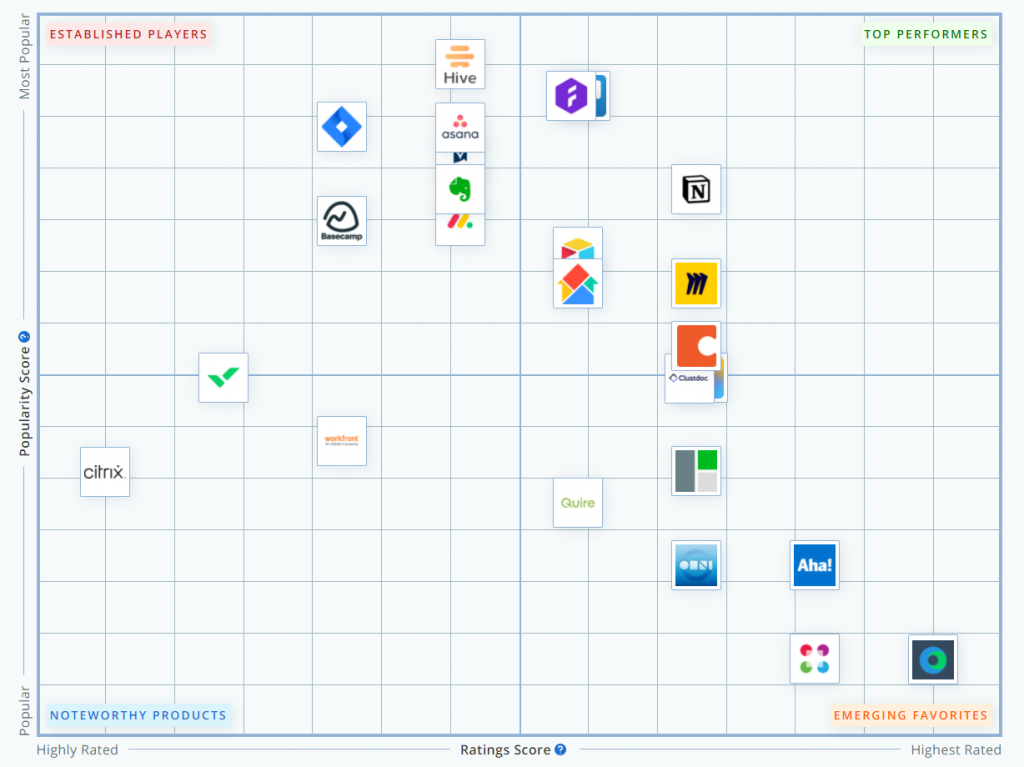The image size is (1024, 767).
Task: Select the Citrix logo
Action: click(105, 471)
